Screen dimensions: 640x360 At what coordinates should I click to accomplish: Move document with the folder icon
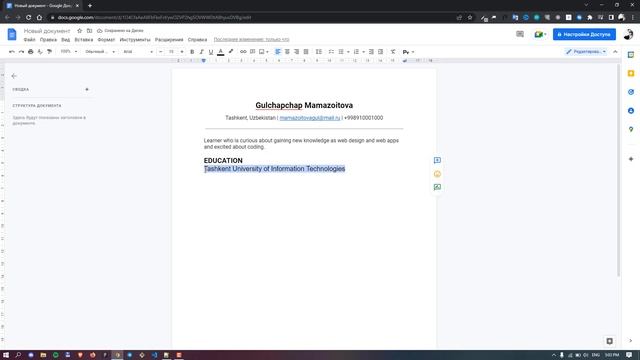[89, 31]
